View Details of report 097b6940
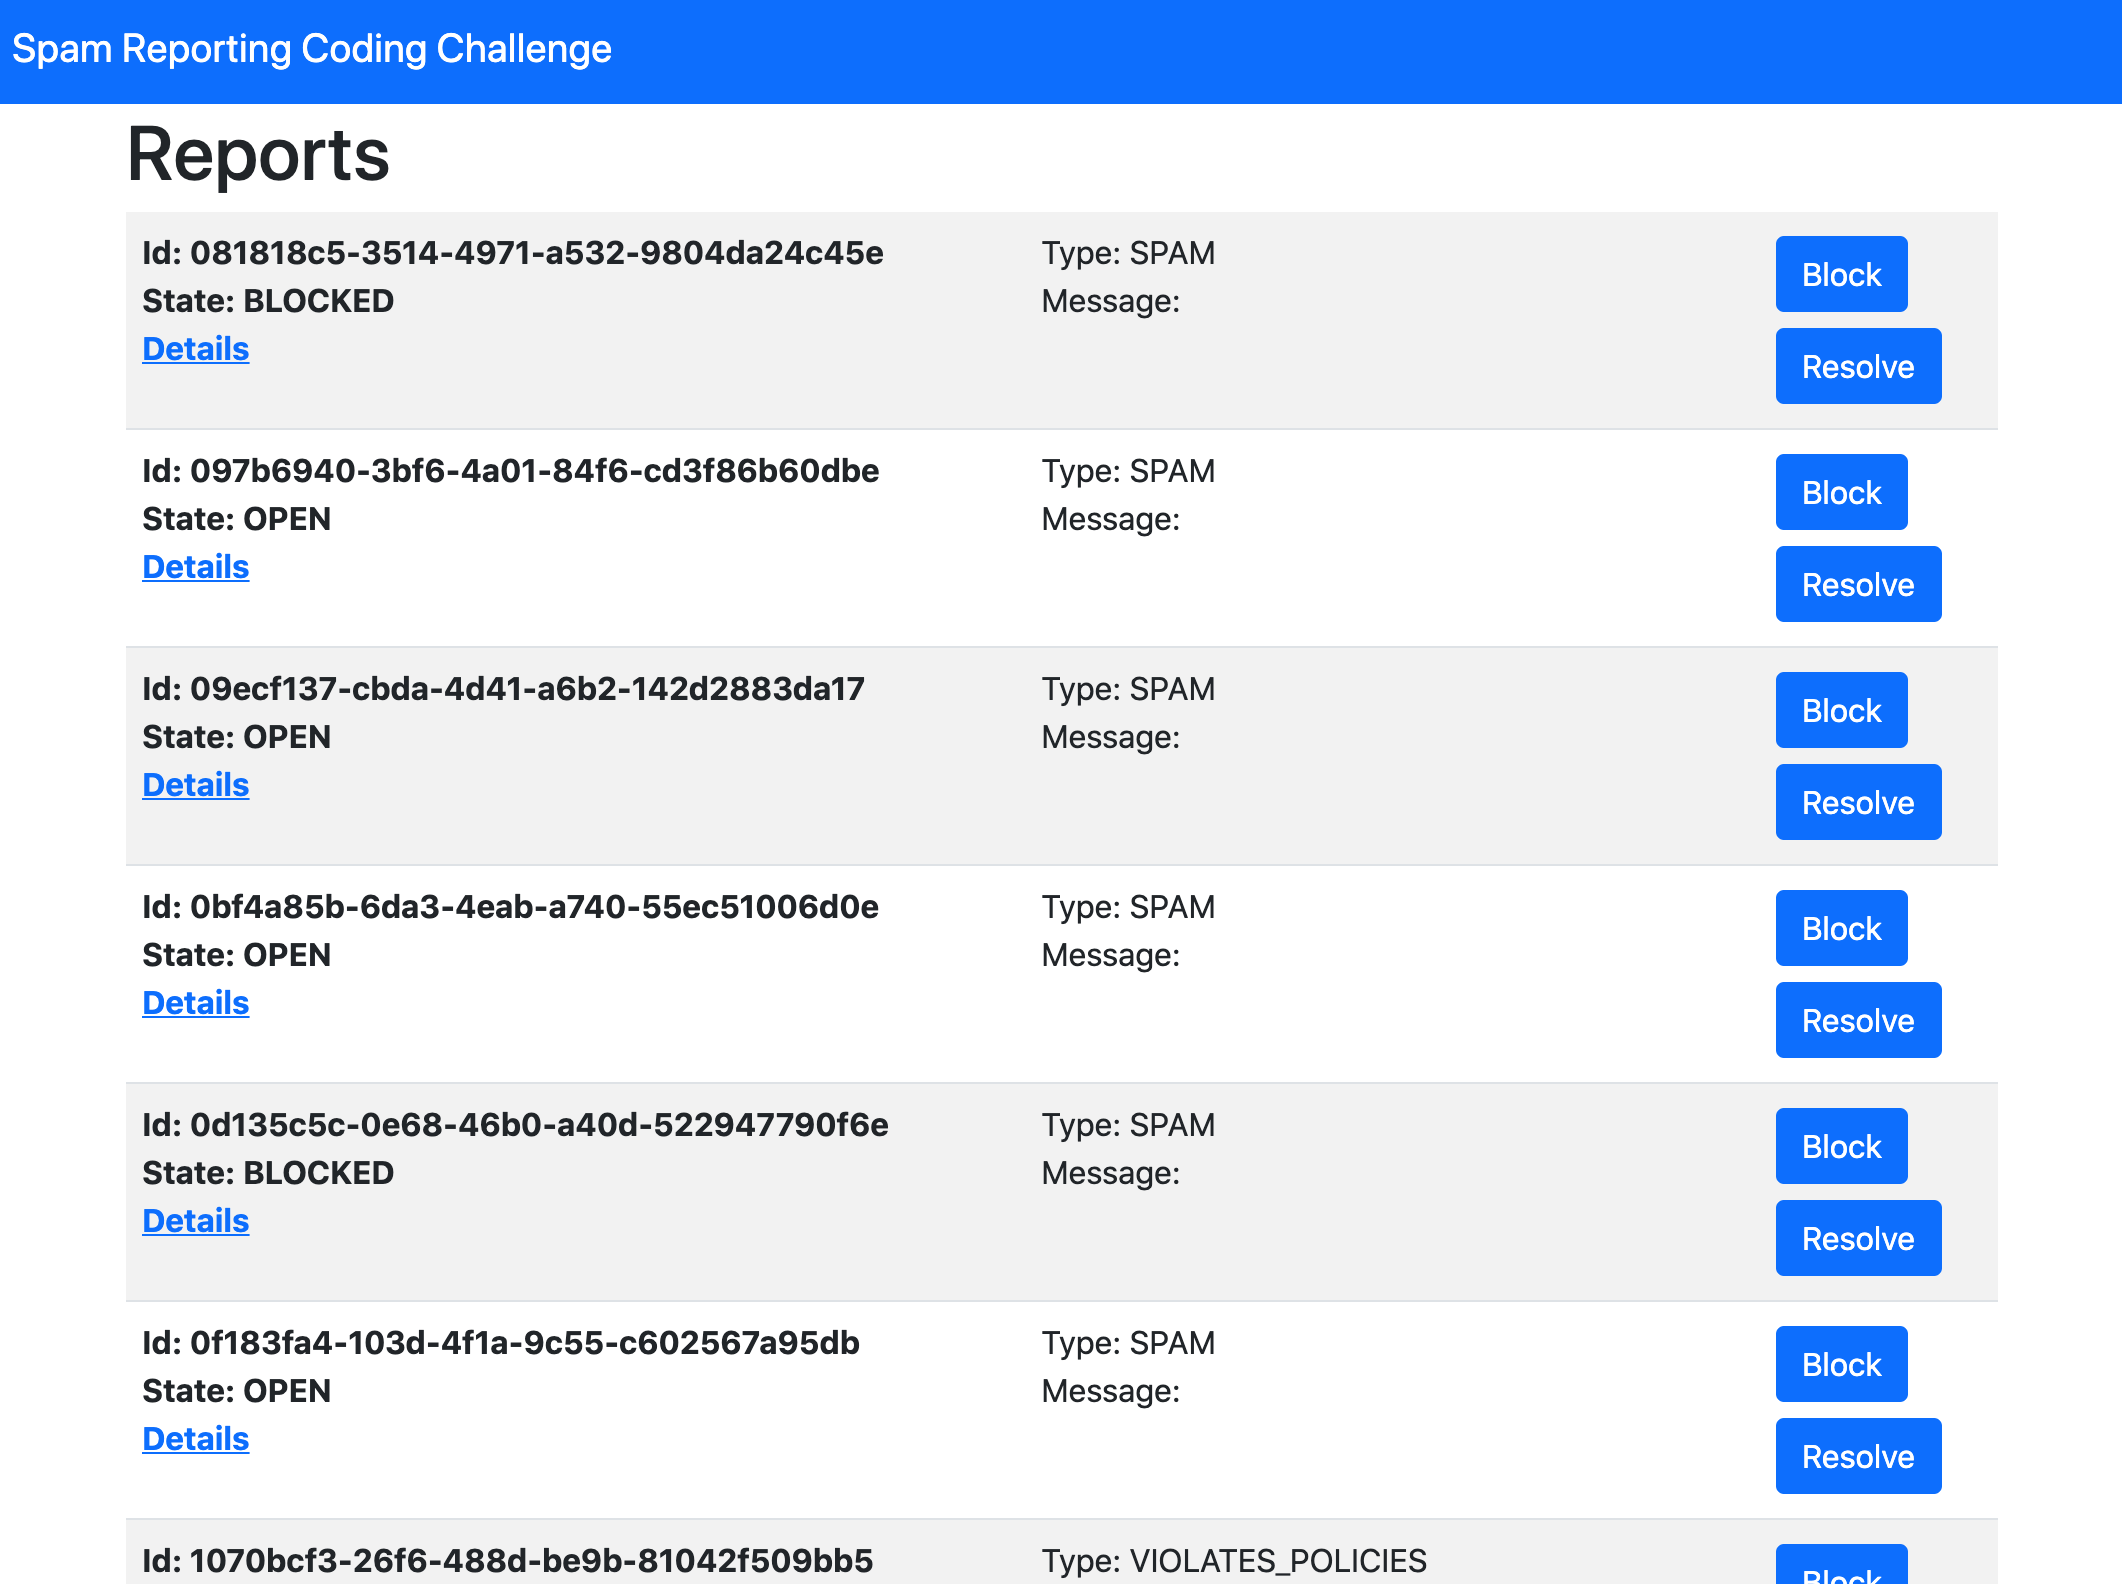Screen dimensions: 2122x1584 click(195, 567)
